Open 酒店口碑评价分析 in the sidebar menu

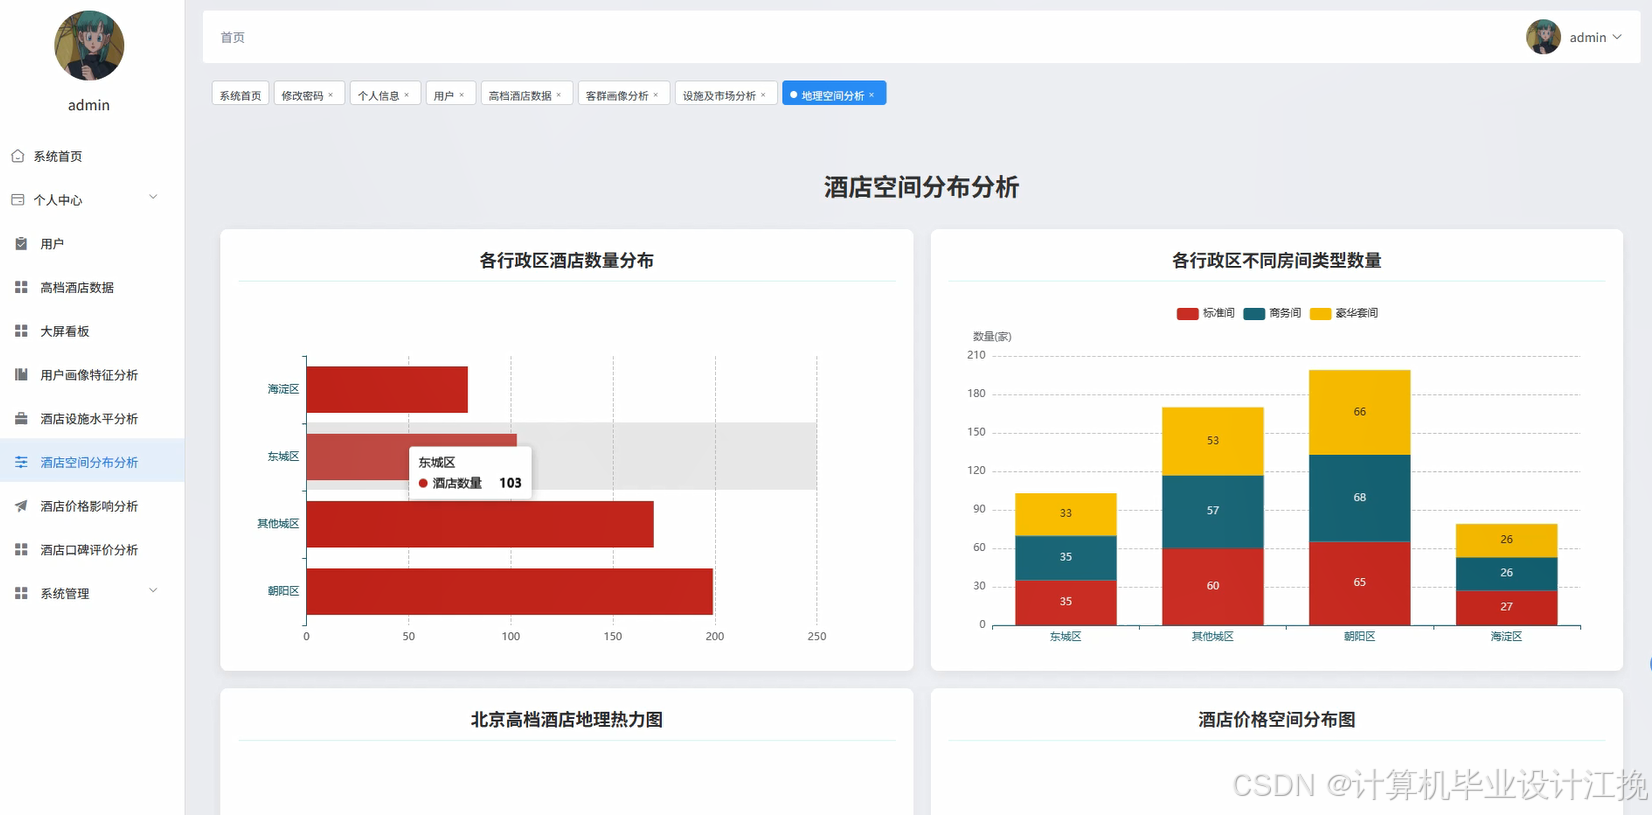coord(92,550)
